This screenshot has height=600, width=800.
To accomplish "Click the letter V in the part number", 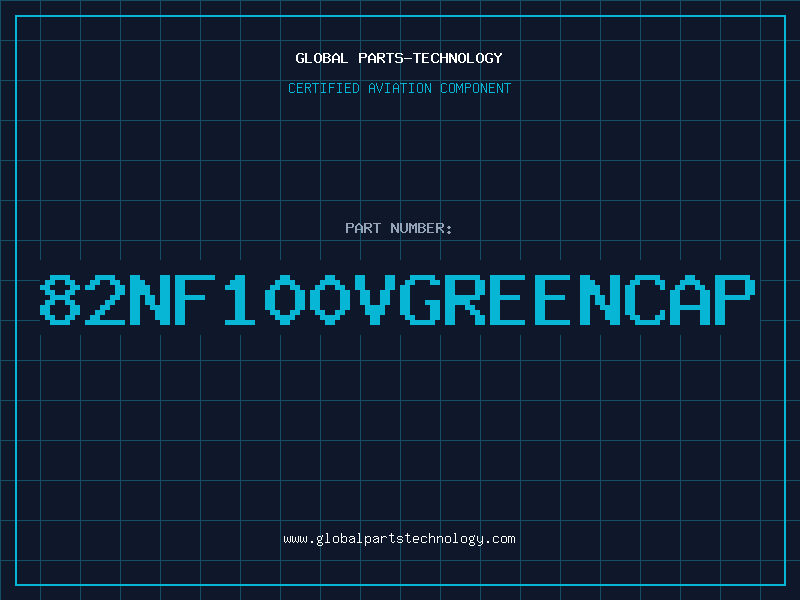I will 376,300.
